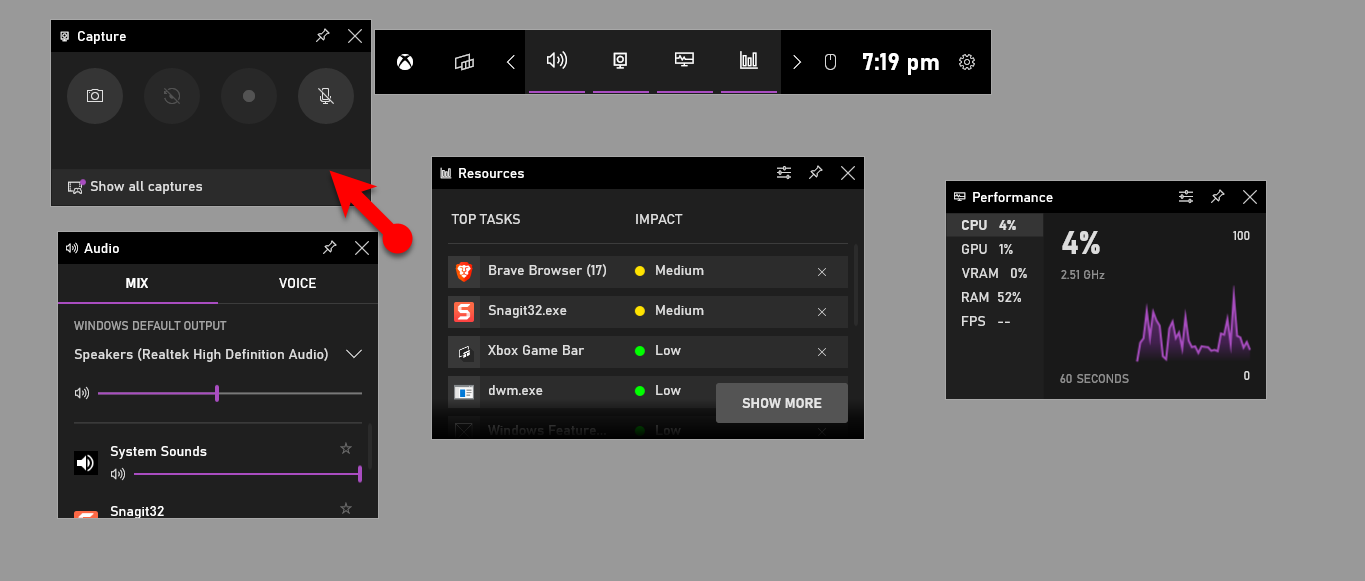Go to previous widgets with left chevron
This screenshot has height=581, width=1365.
(510, 62)
